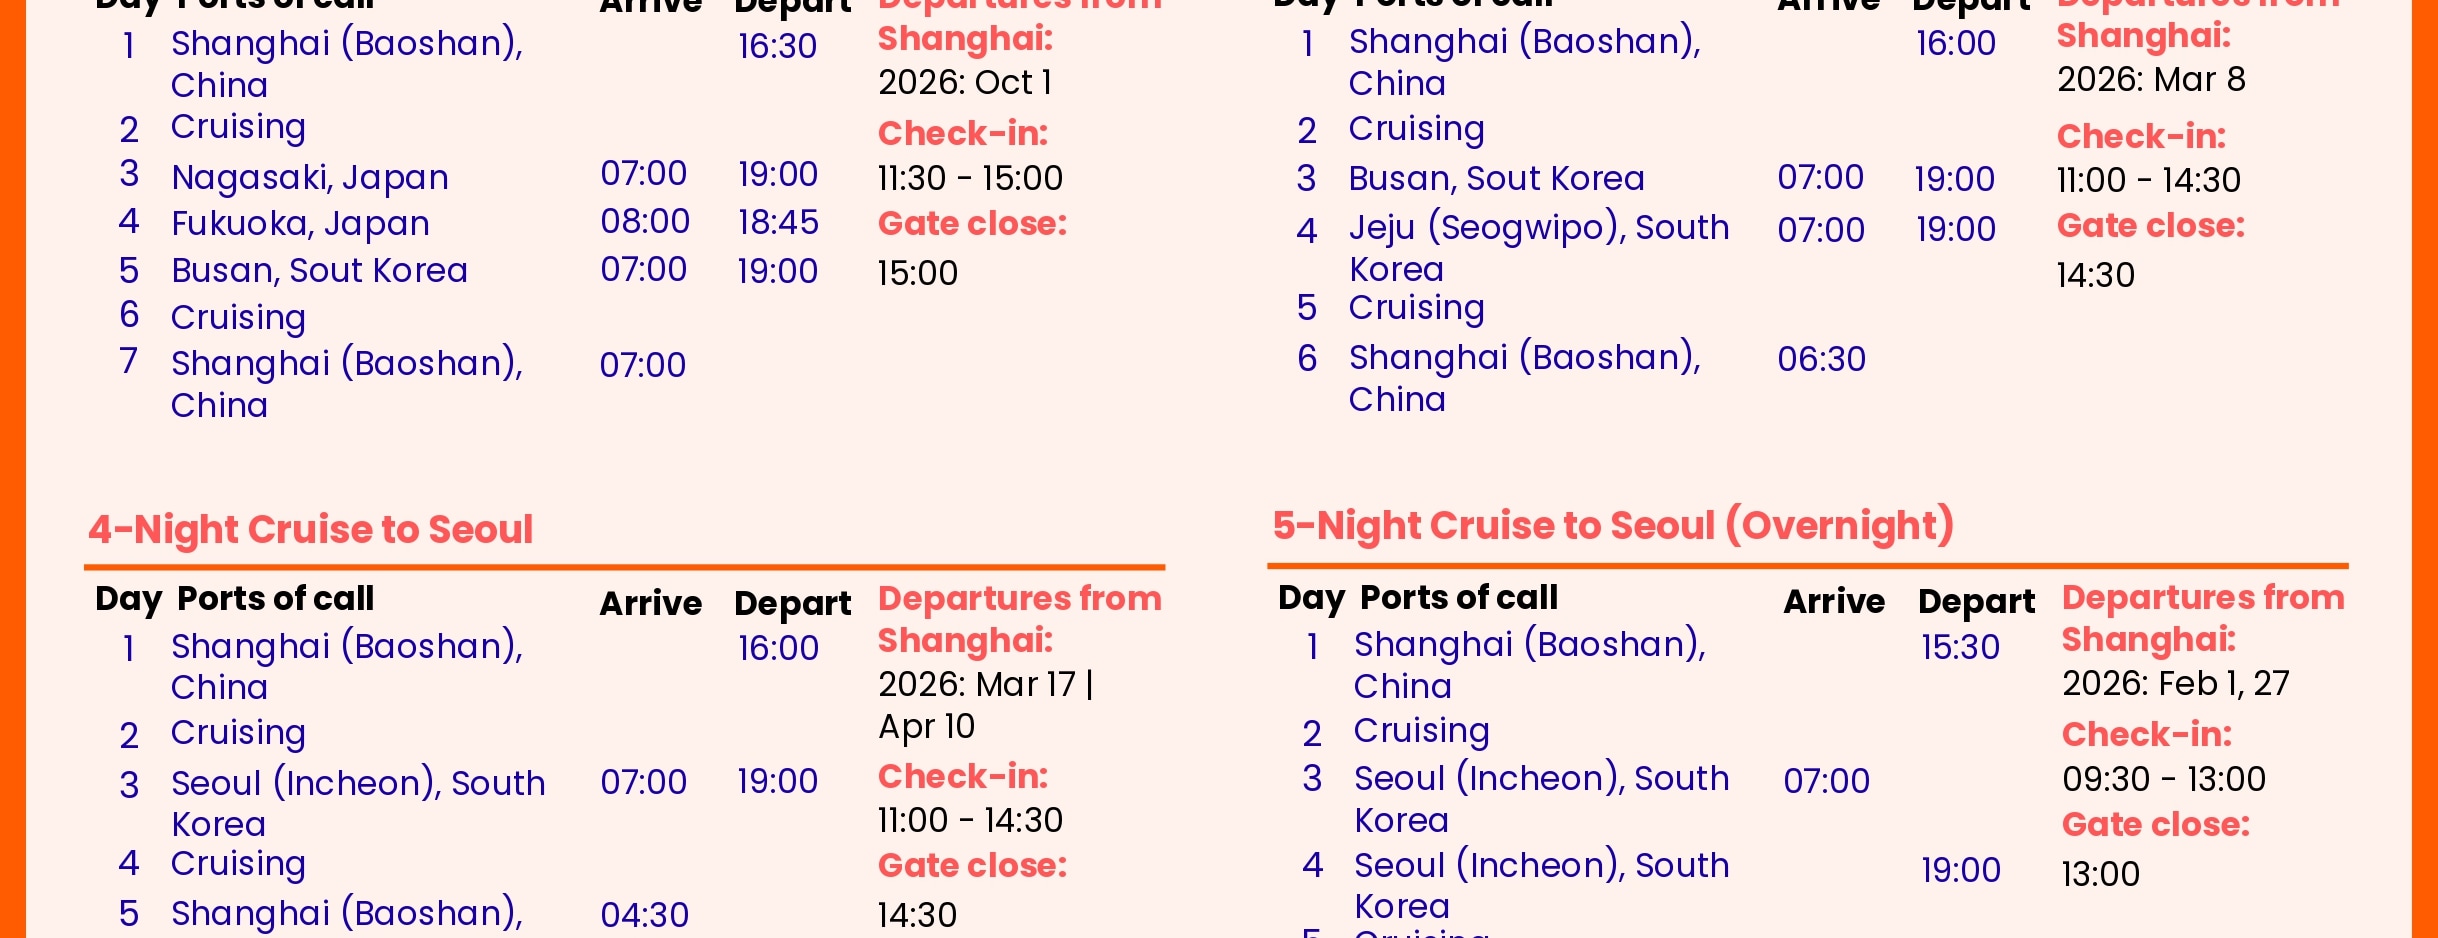Click the '5-Night Cruise to Seoul (Overnight)' heading

click(x=1613, y=526)
